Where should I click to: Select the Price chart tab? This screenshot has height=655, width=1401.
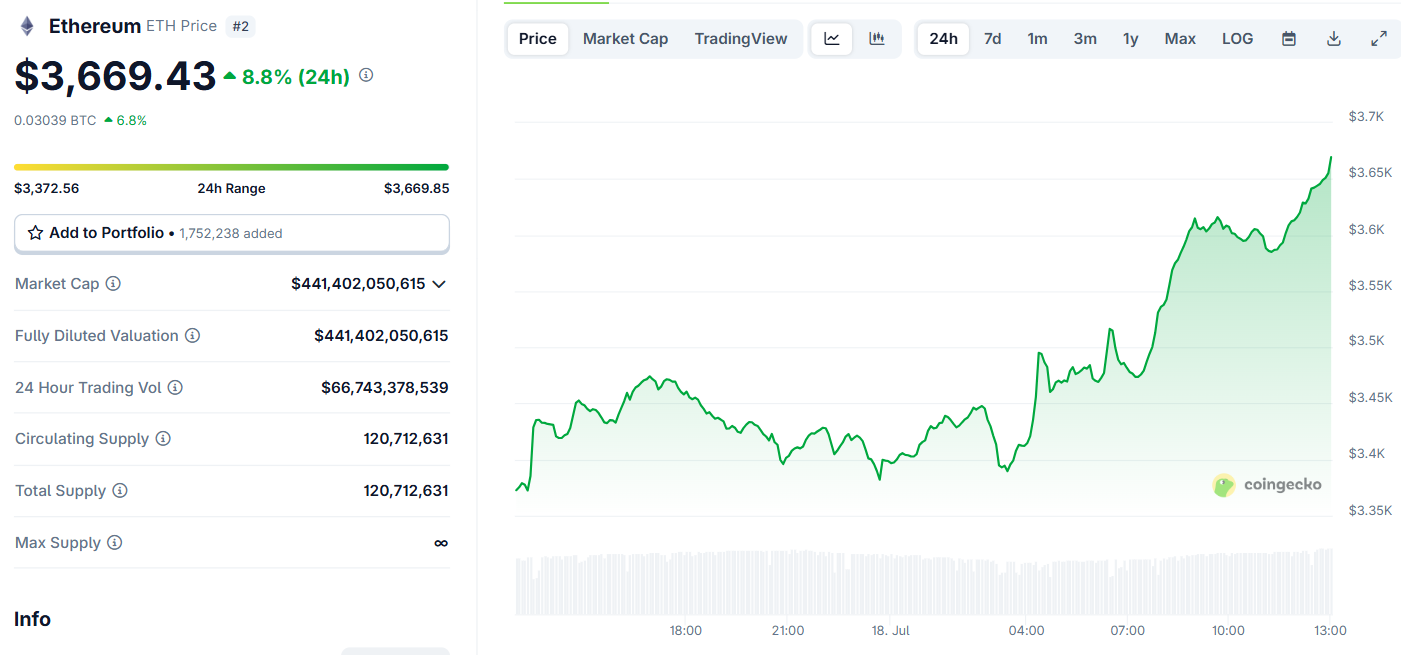click(x=538, y=39)
